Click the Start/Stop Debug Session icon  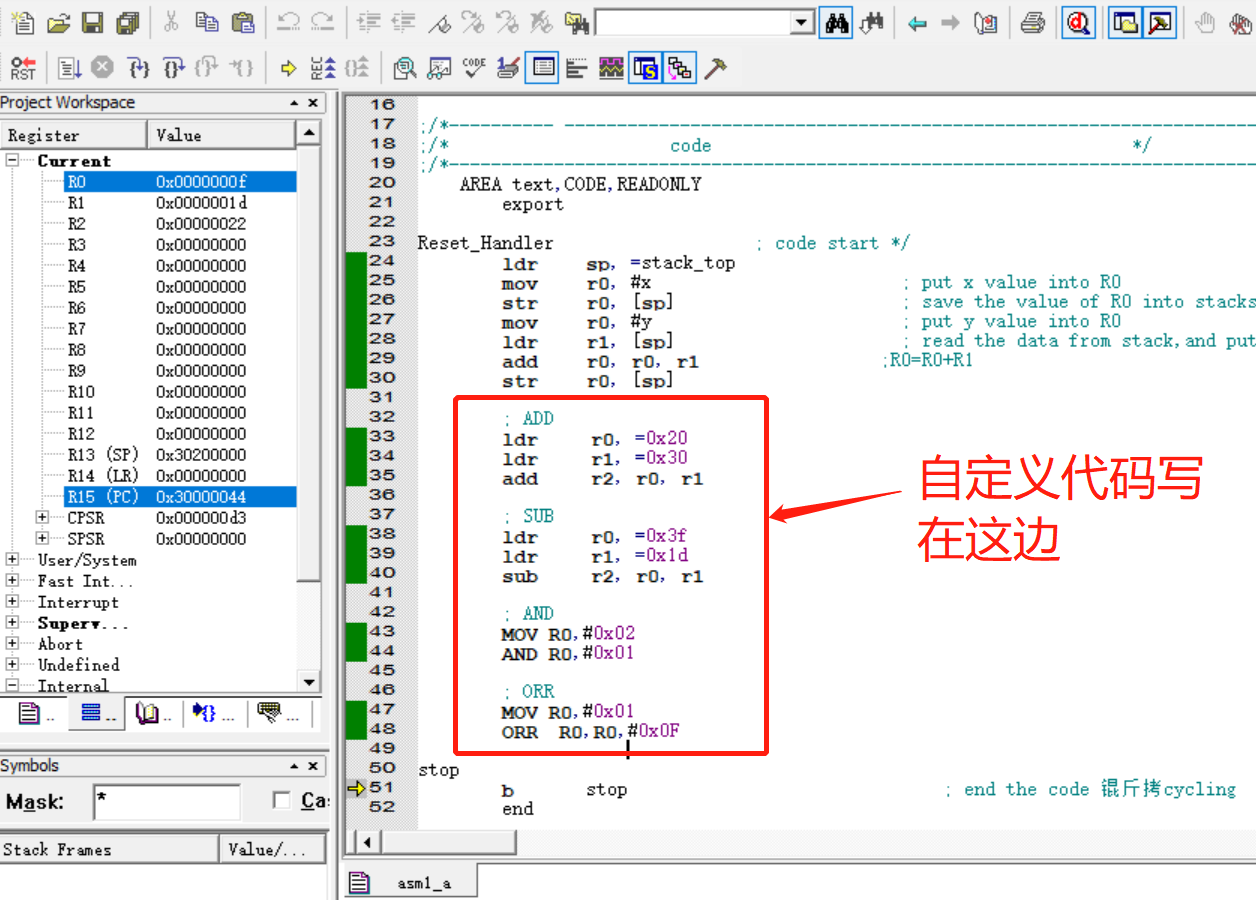[1078, 22]
